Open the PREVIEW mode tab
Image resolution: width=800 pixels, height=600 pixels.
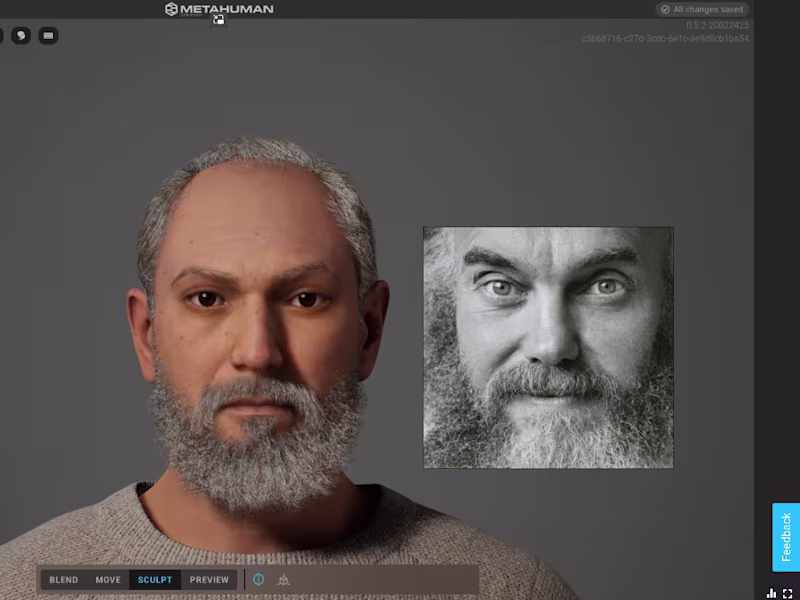pos(209,580)
